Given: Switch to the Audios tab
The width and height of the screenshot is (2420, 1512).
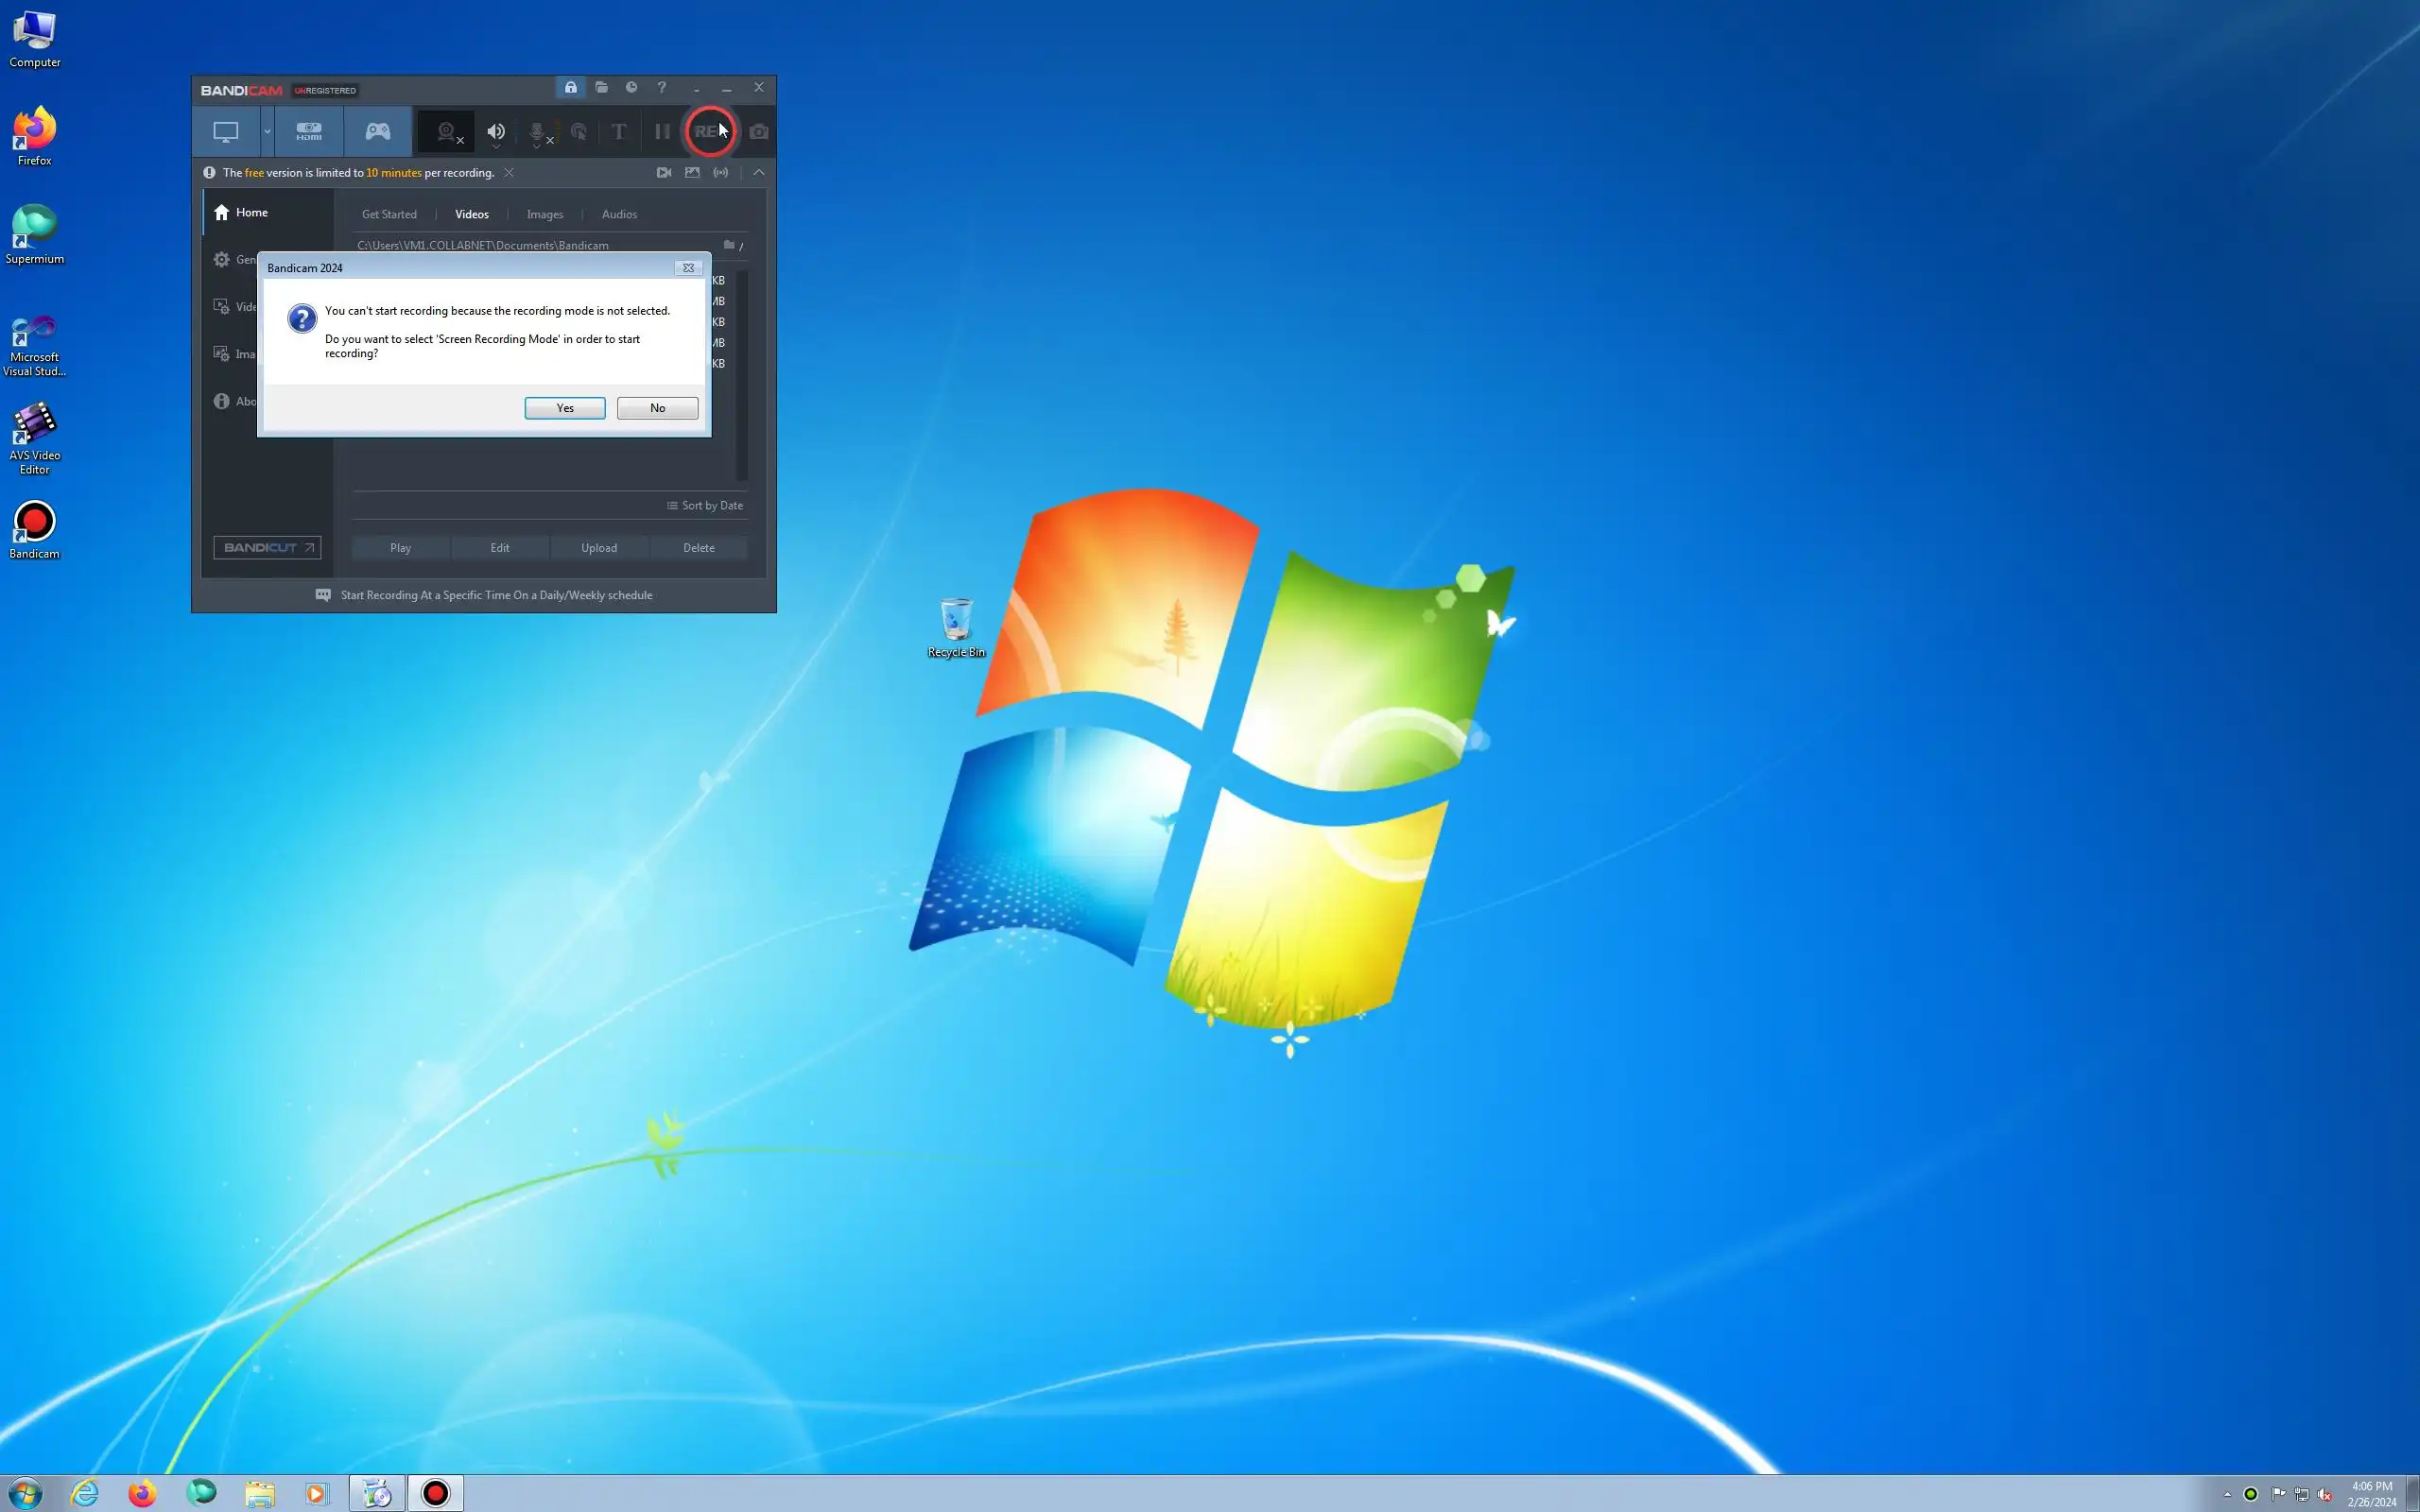Looking at the screenshot, I should coord(619,215).
